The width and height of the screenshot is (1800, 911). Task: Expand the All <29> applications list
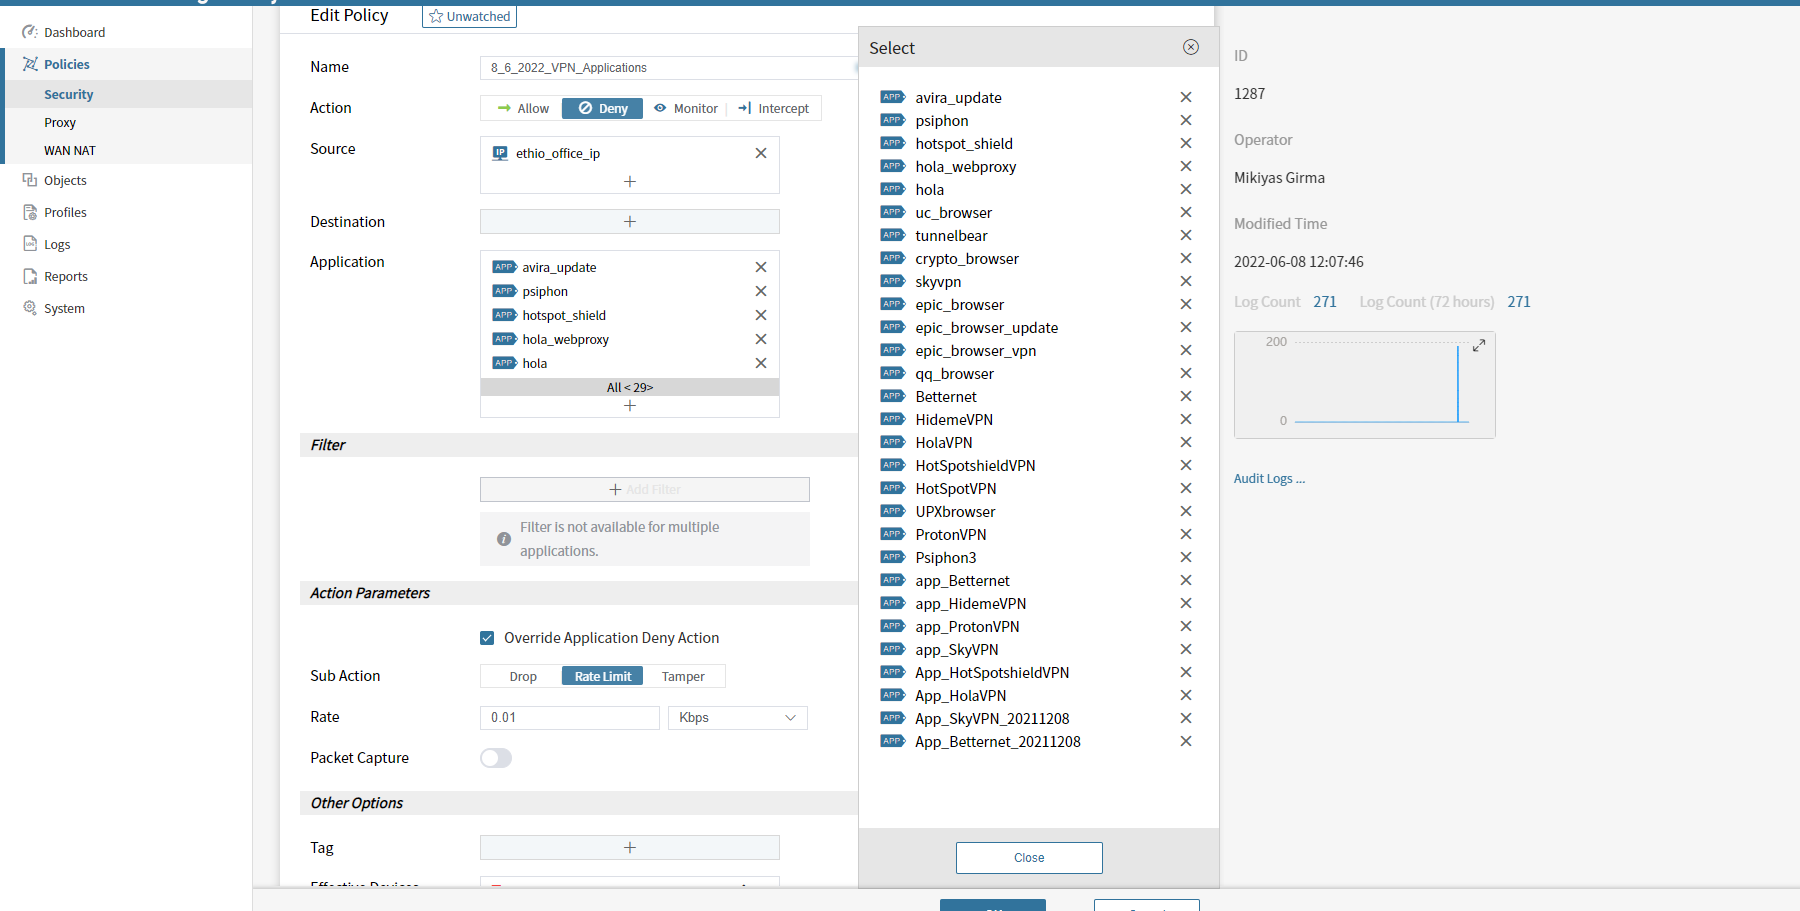point(629,387)
